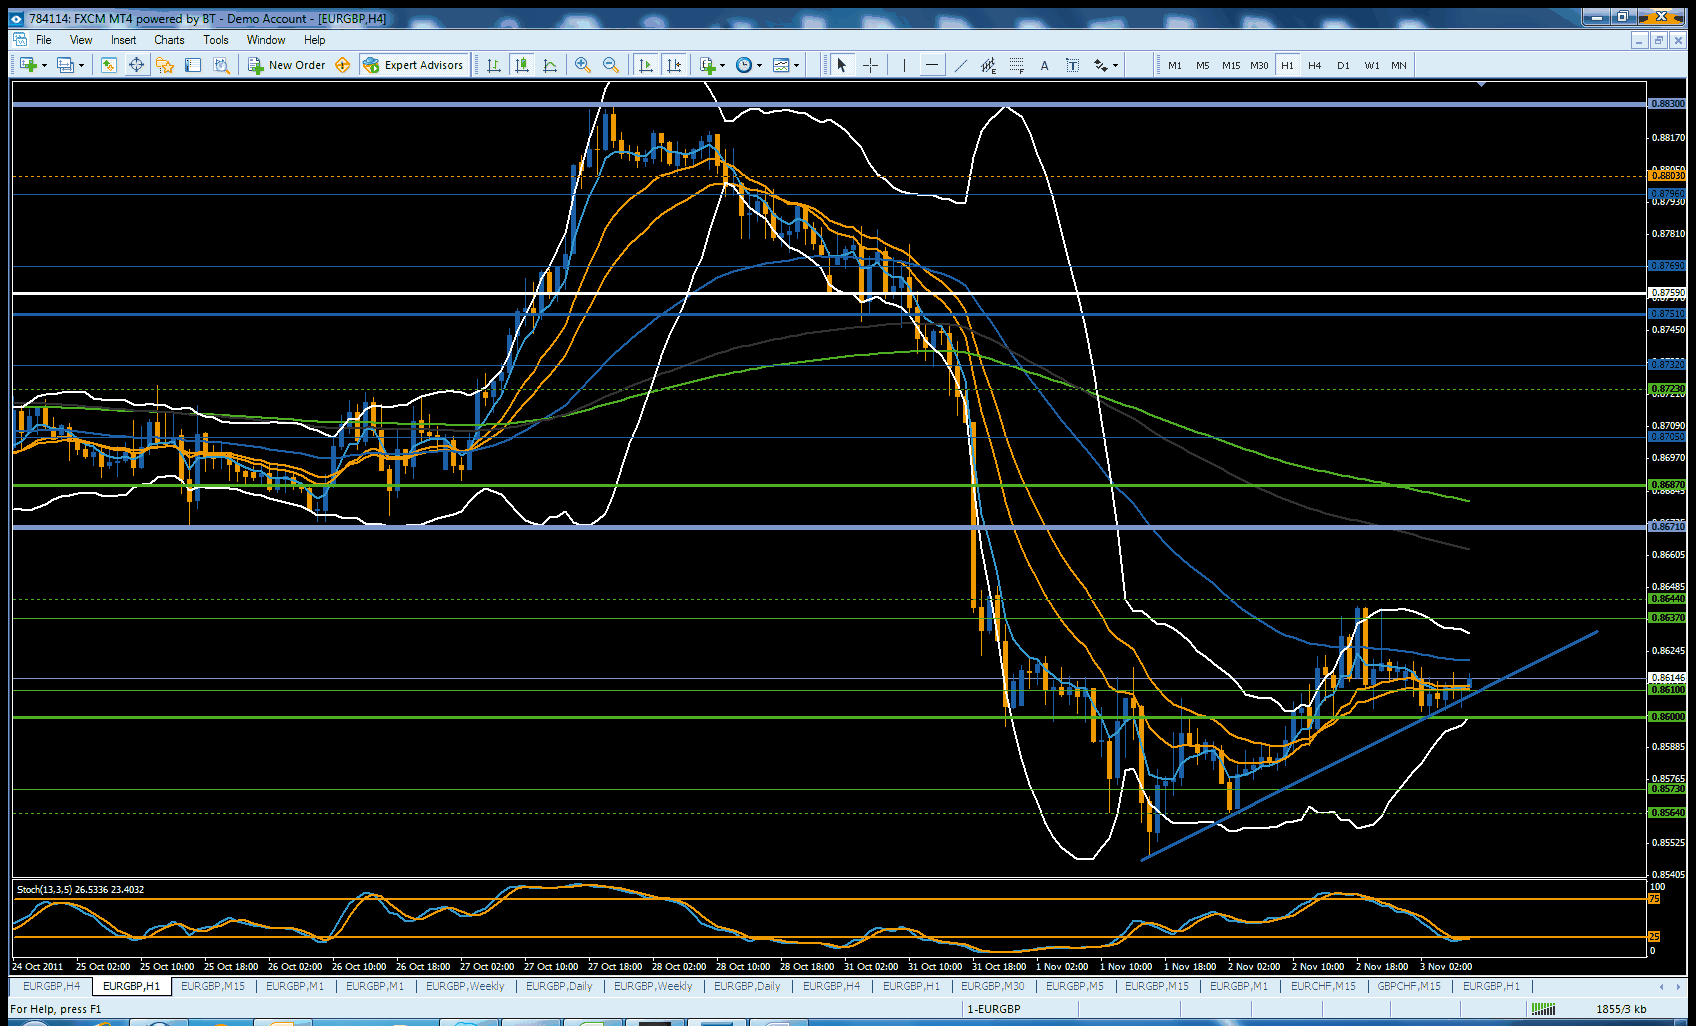Toggle candlestick chart mode
This screenshot has width=1696, height=1026.
[x=521, y=65]
